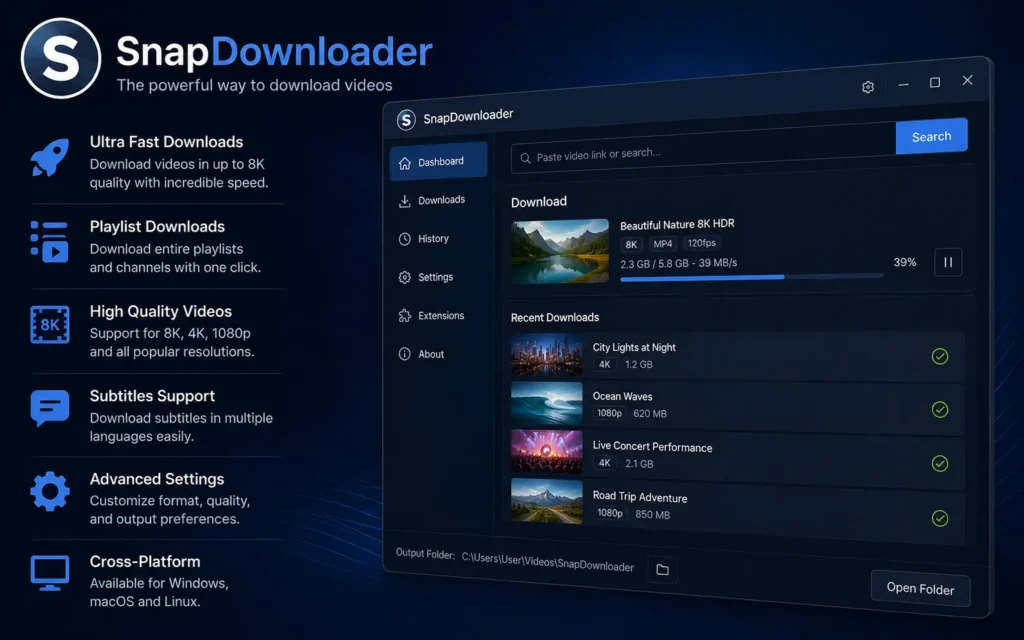Image resolution: width=1024 pixels, height=640 pixels.
Task: Open the Dashboard sidebar item
Action: tap(438, 161)
